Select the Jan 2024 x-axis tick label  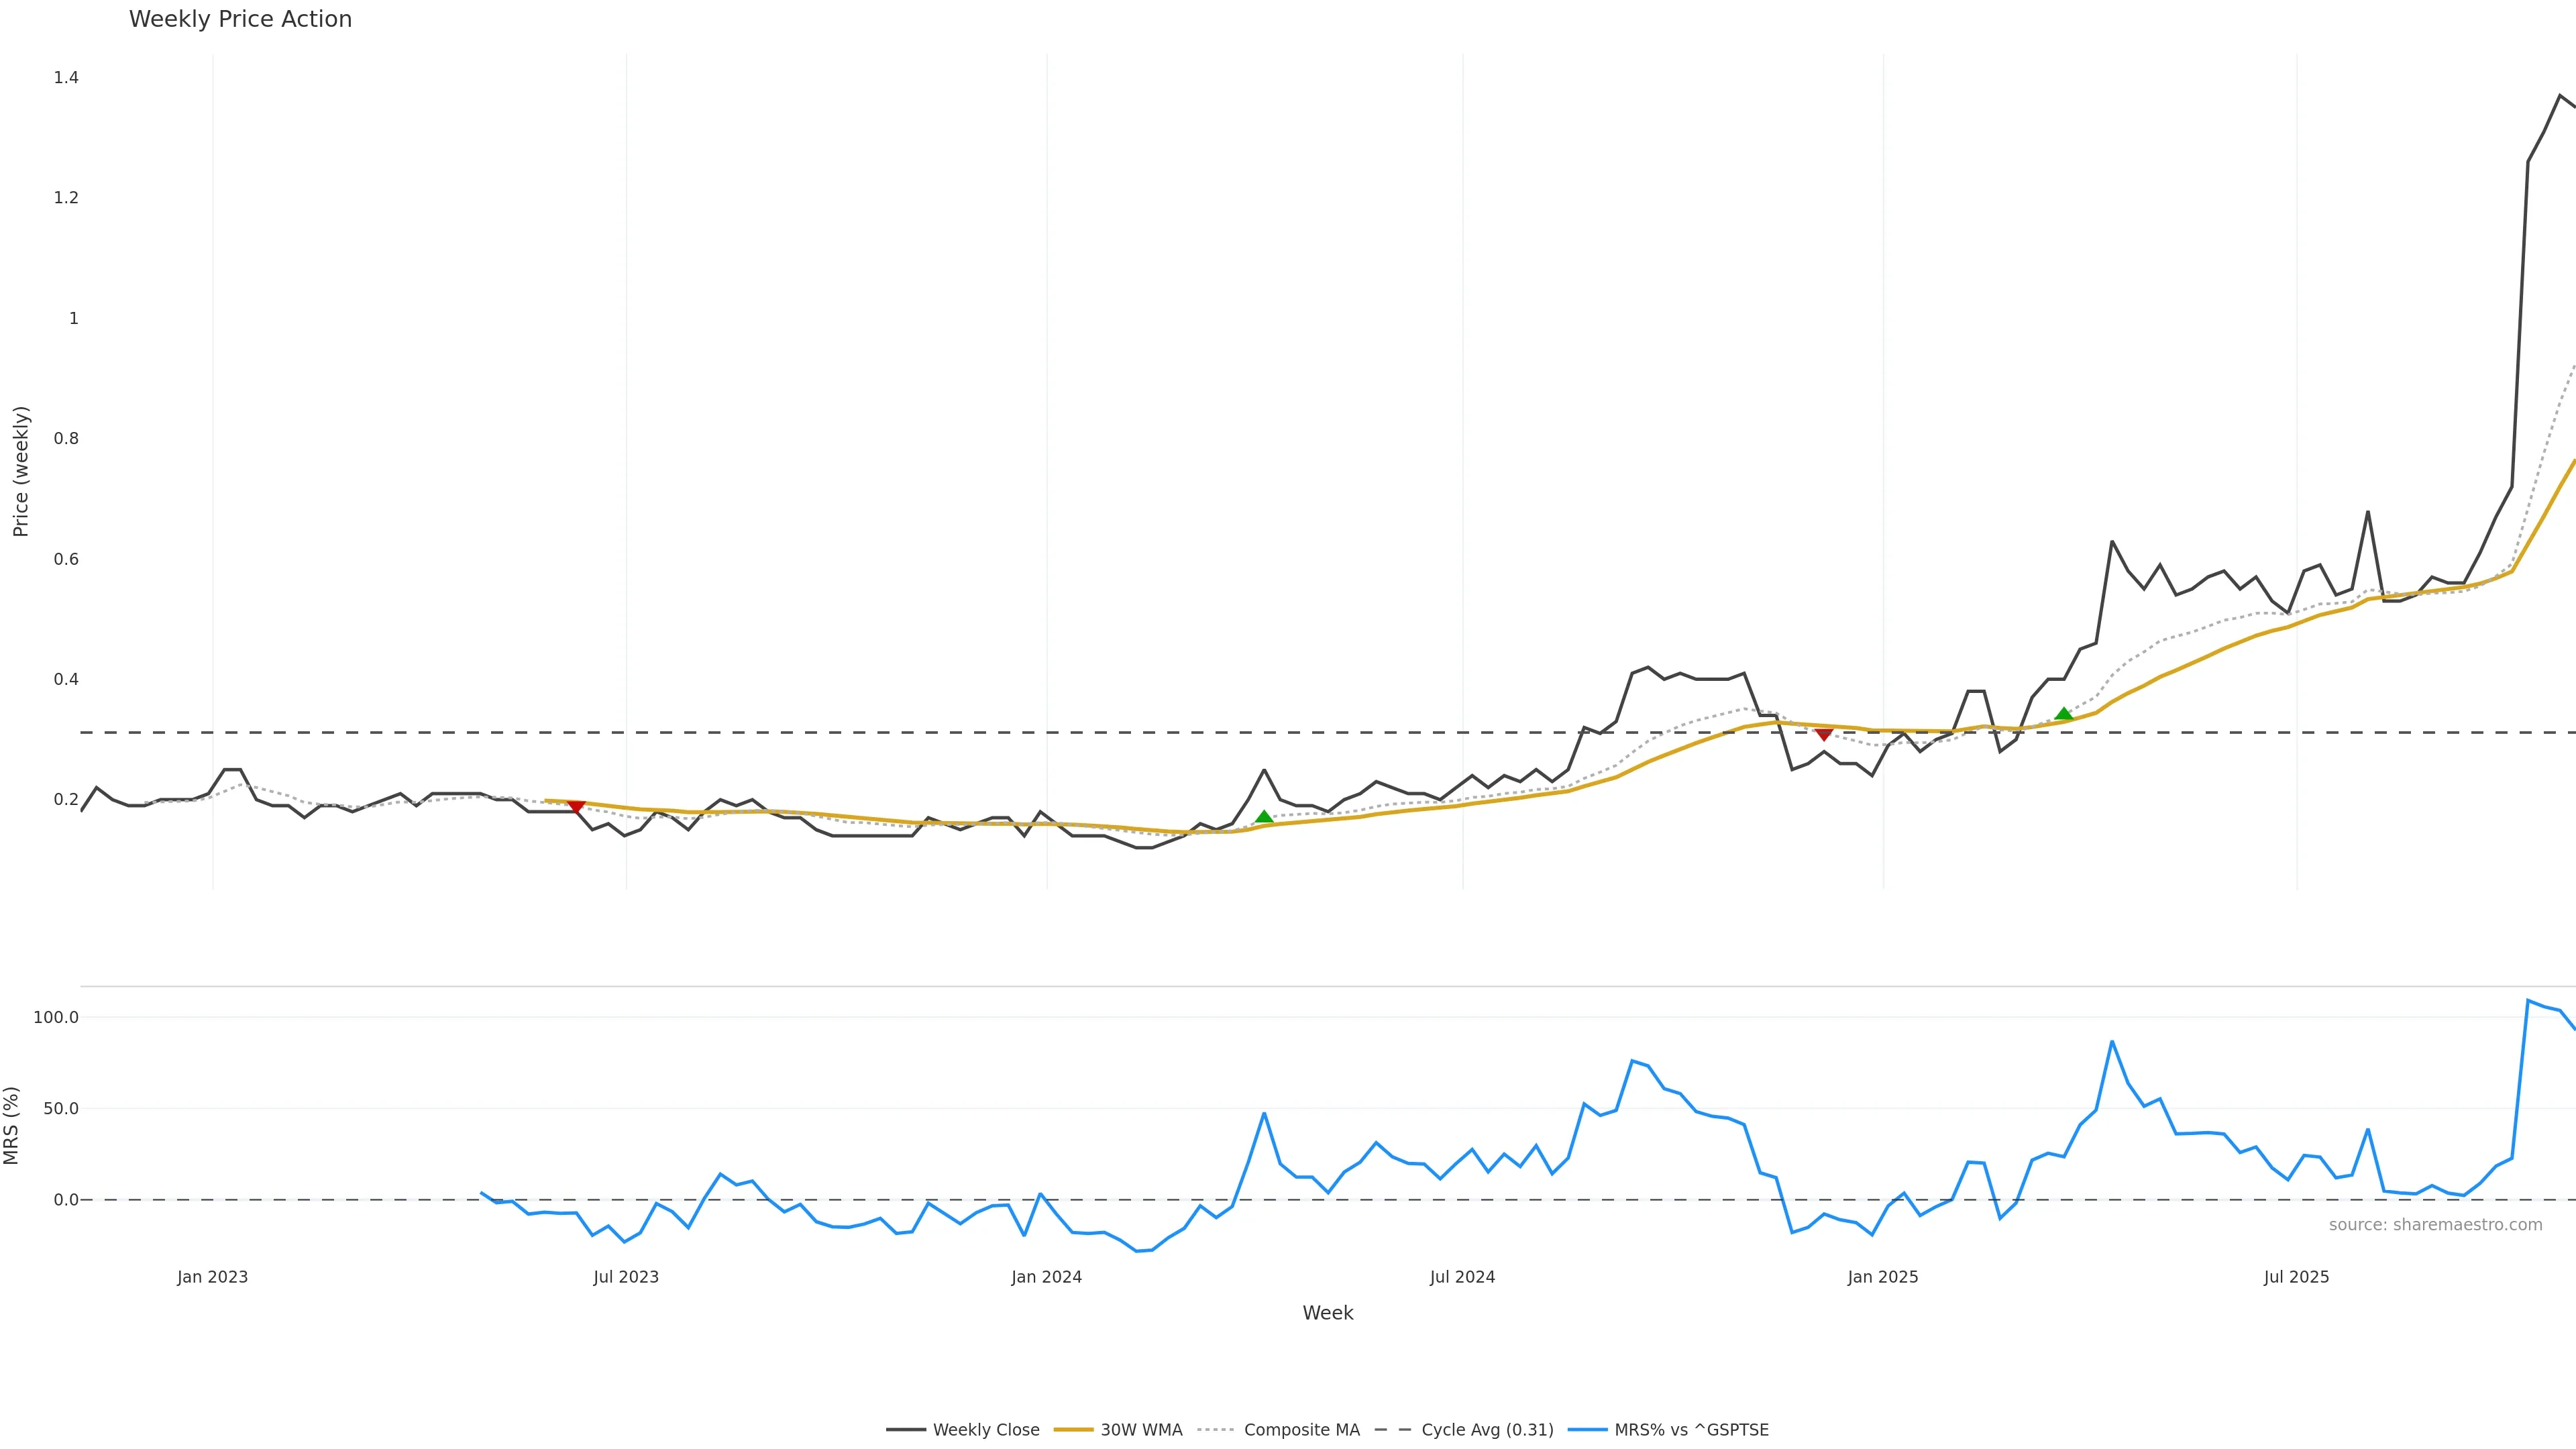[x=1046, y=1277]
